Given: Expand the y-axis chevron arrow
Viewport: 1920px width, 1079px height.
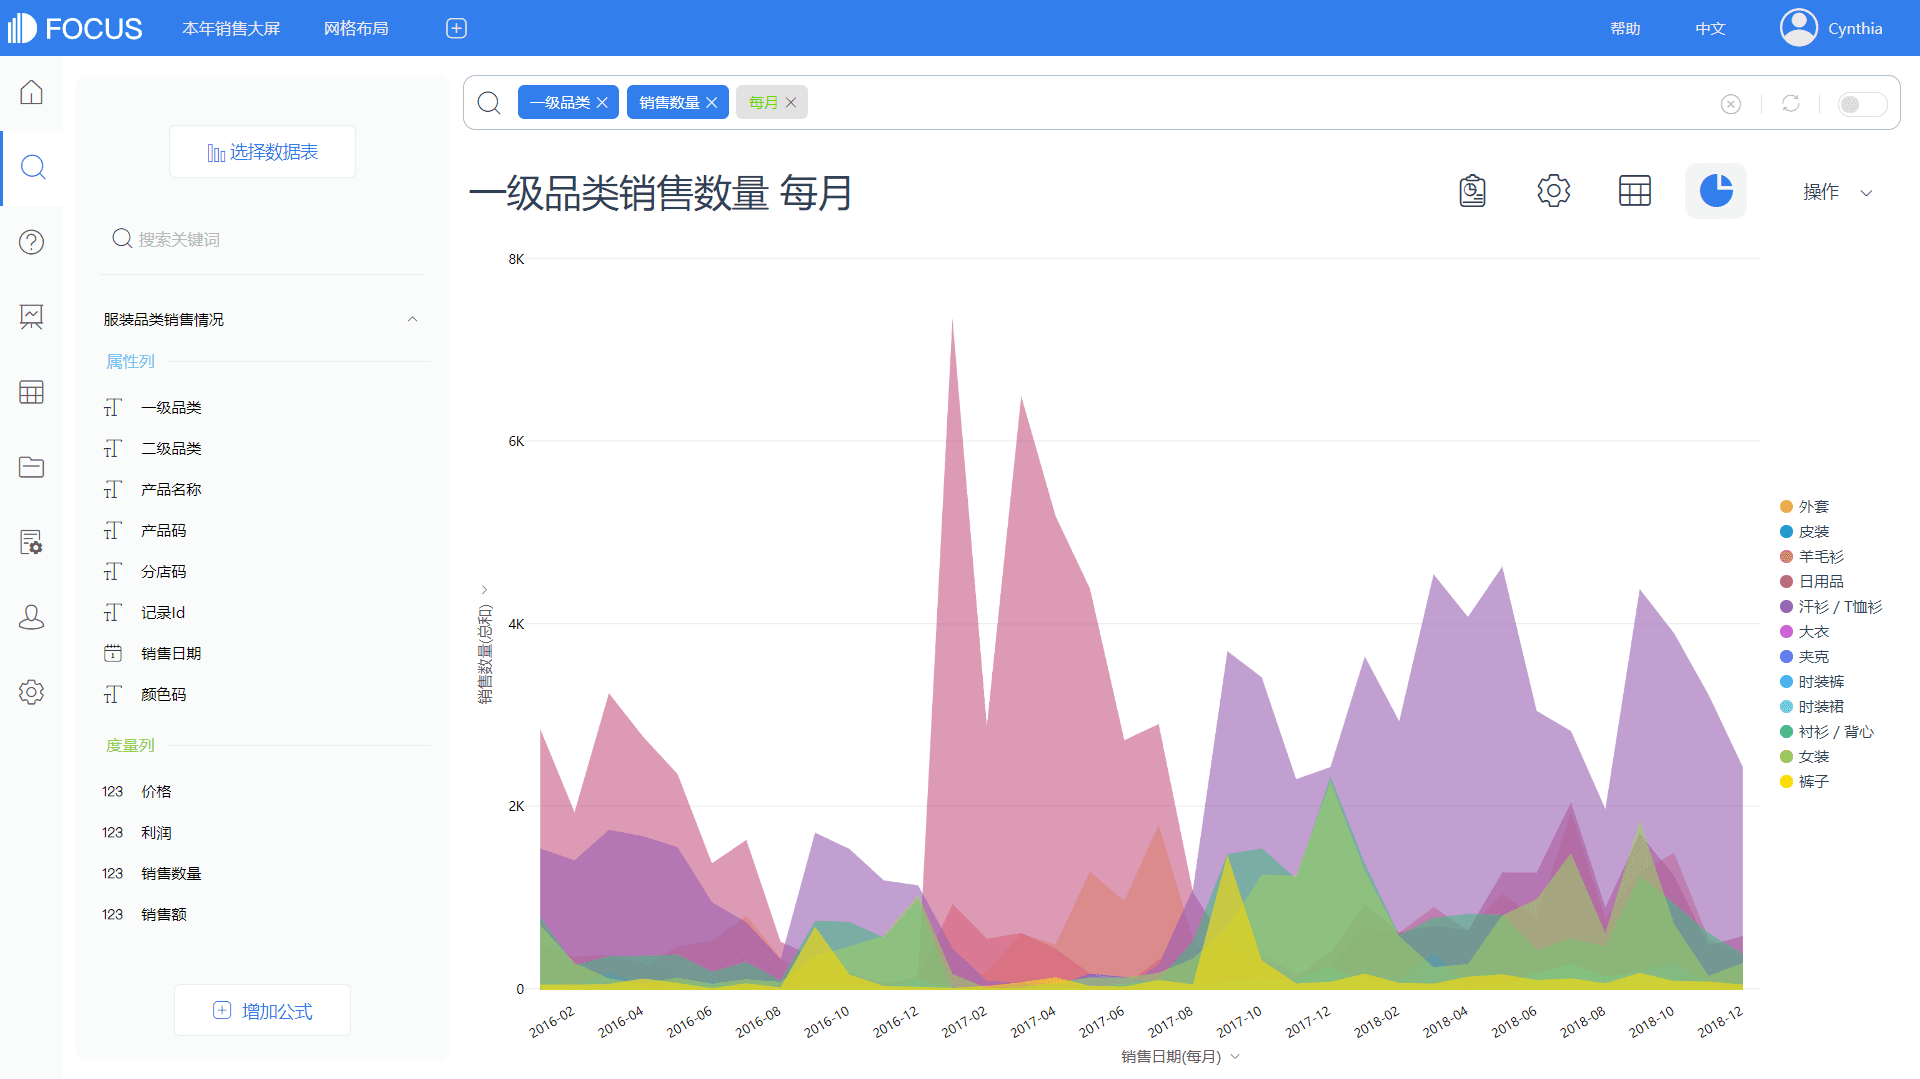Looking at the screenshot, I should click(x=484, y=589).
